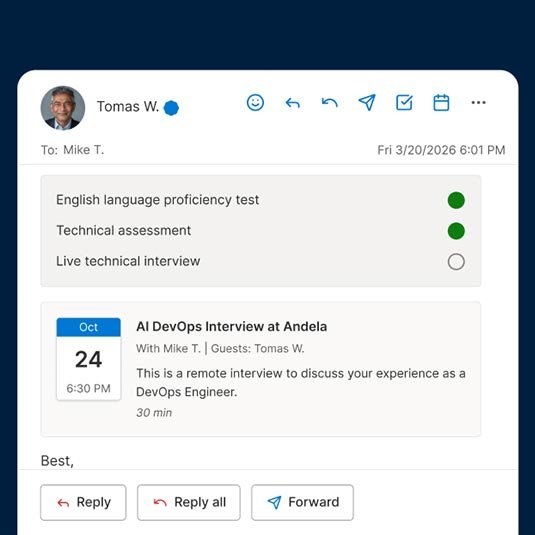535x535 pixels.
Task: Click the Reply all button
Action: coord(189,502)
